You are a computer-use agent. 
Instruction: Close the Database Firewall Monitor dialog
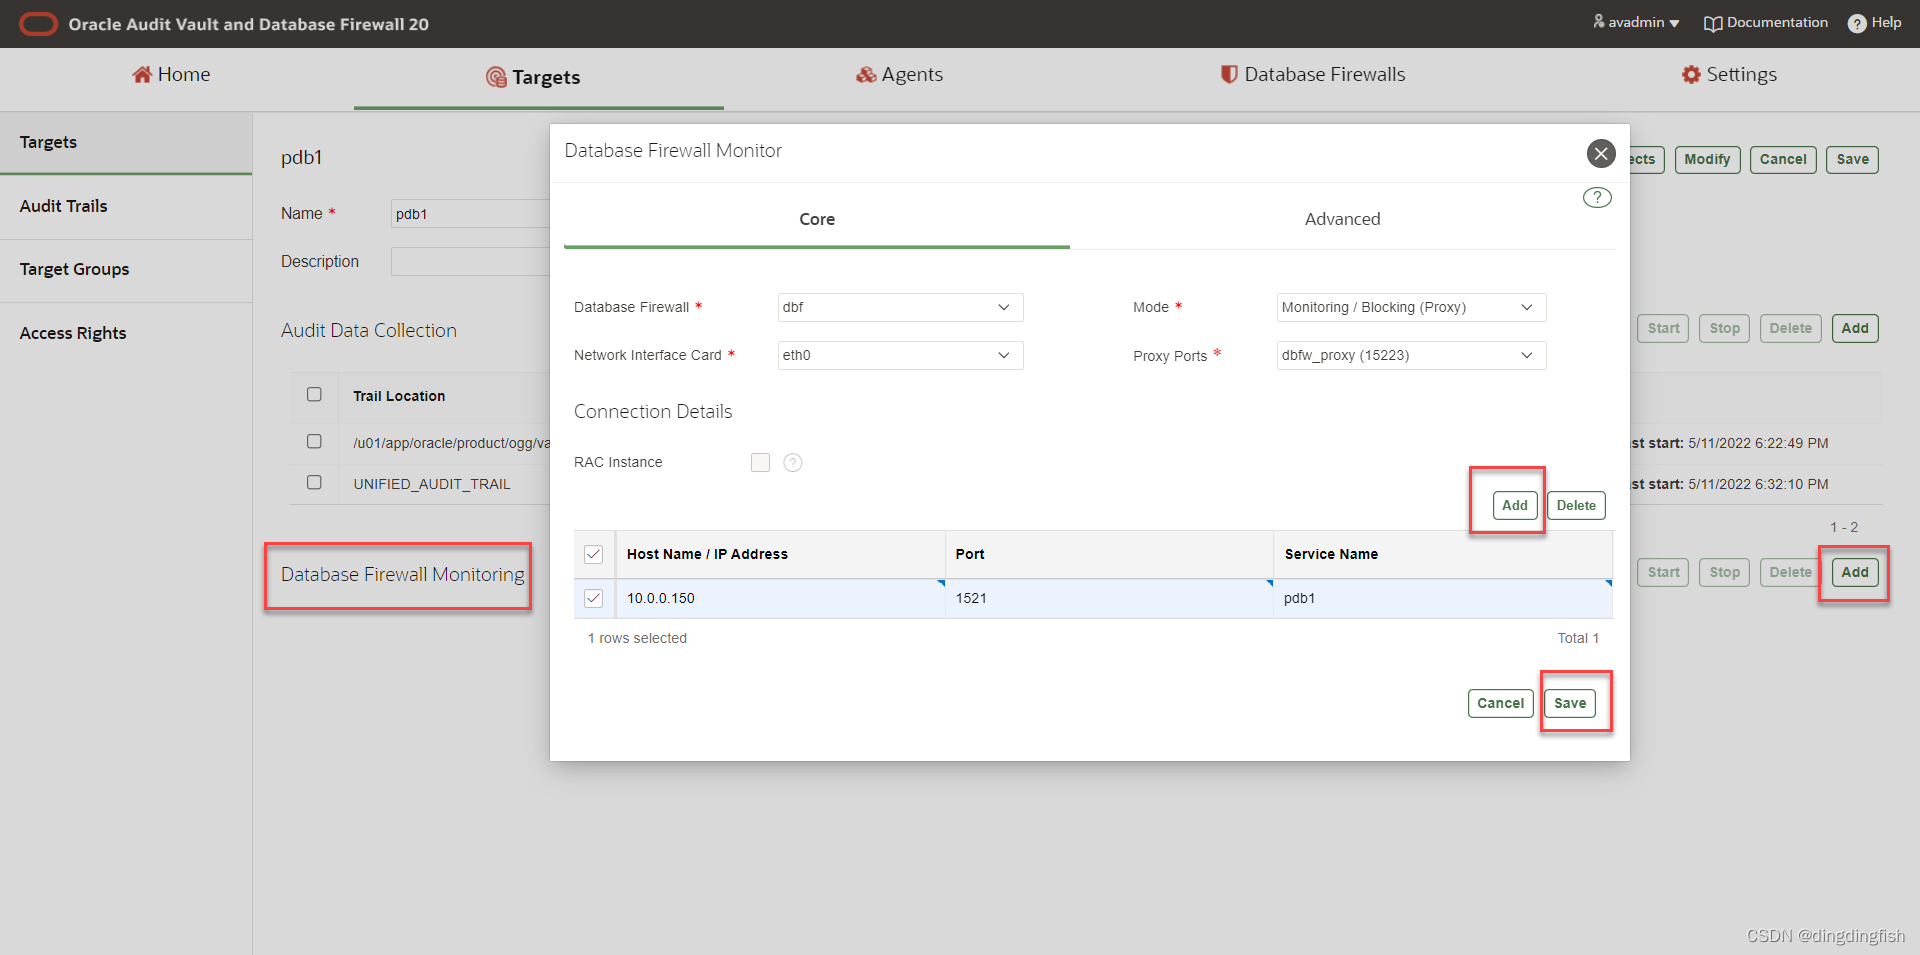(x=1601, y=153)
